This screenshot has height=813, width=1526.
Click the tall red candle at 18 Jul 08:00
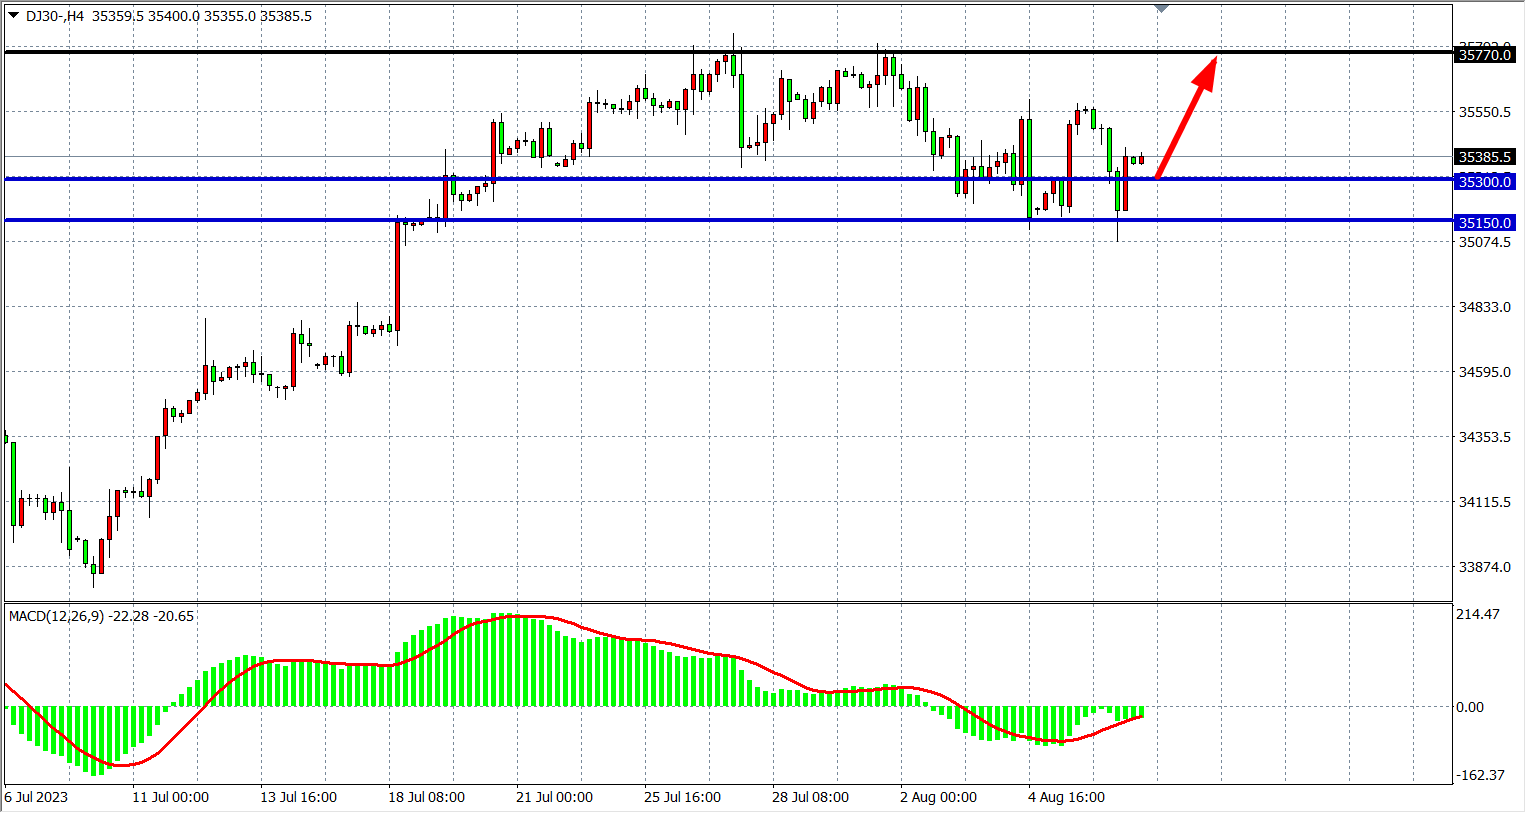click(397, 275)
